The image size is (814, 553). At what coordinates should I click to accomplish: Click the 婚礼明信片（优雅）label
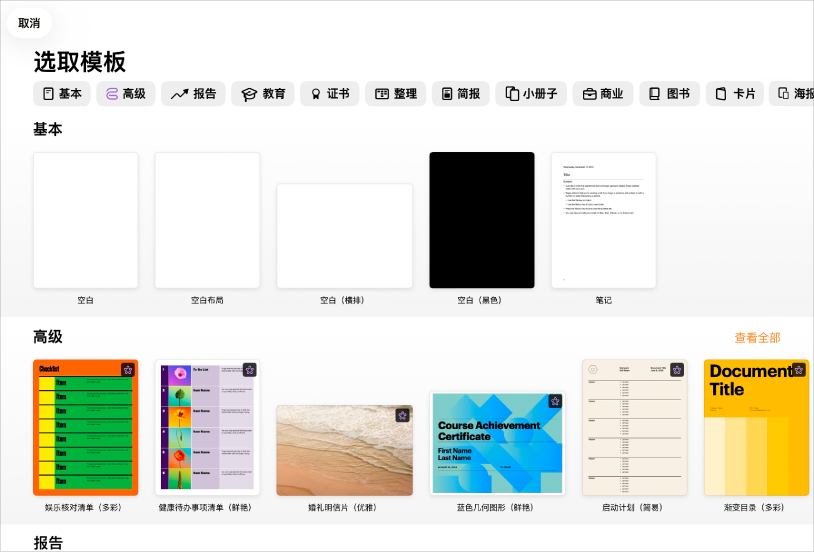(x=343, y=507)
